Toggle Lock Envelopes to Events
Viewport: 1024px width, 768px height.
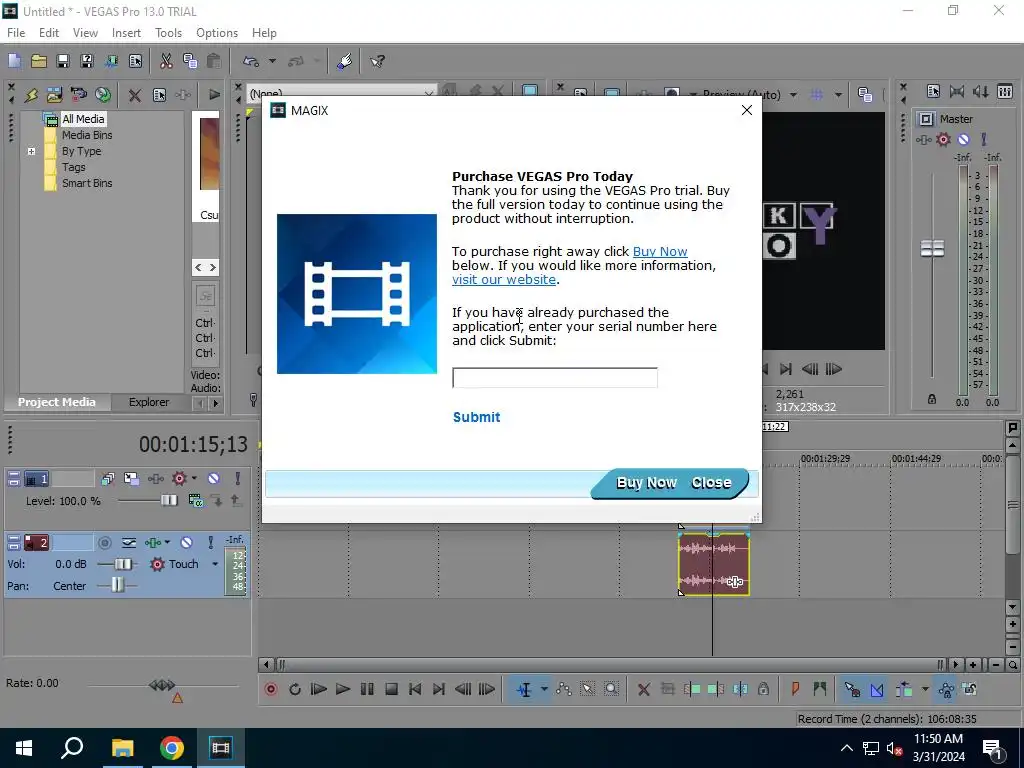coord(946,689)
